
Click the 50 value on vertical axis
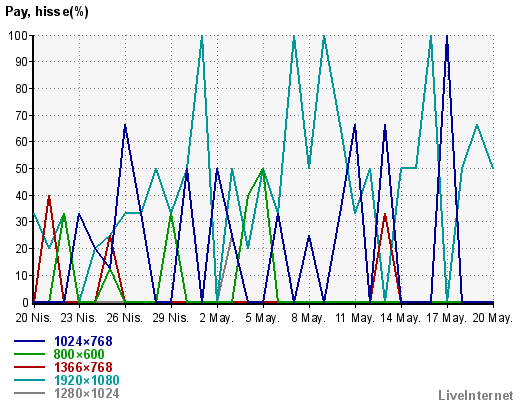click(22, 168)
